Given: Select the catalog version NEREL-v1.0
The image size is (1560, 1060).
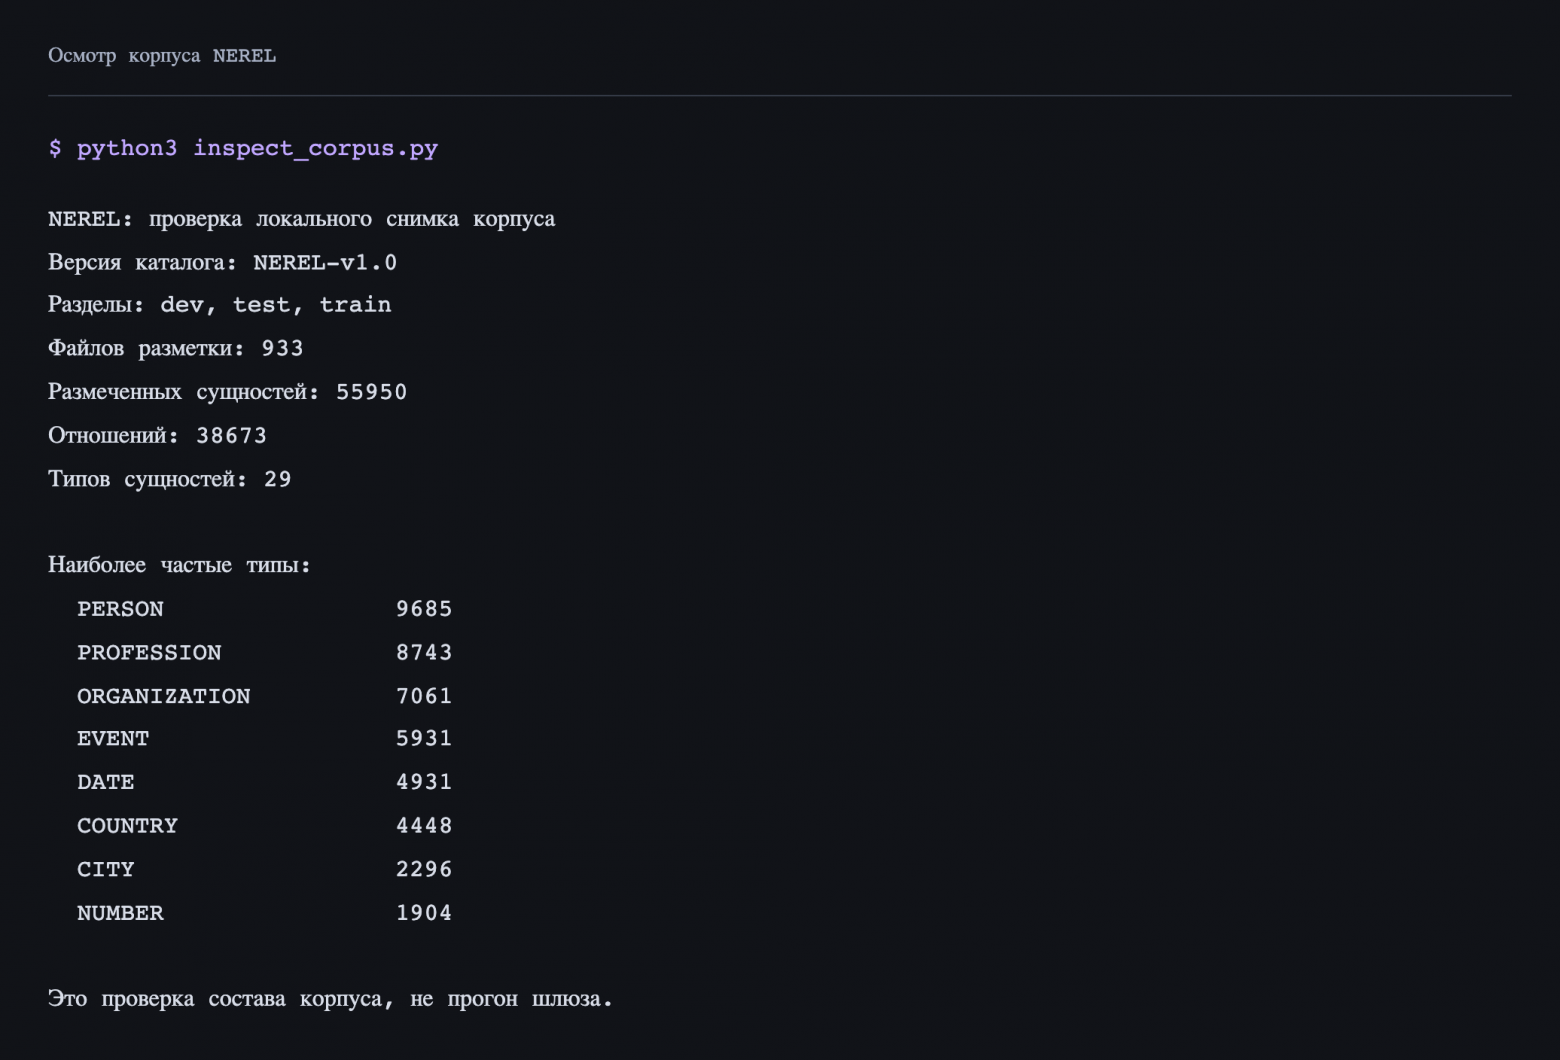Looking at the screenshot, I should click(x=325, y=262).
